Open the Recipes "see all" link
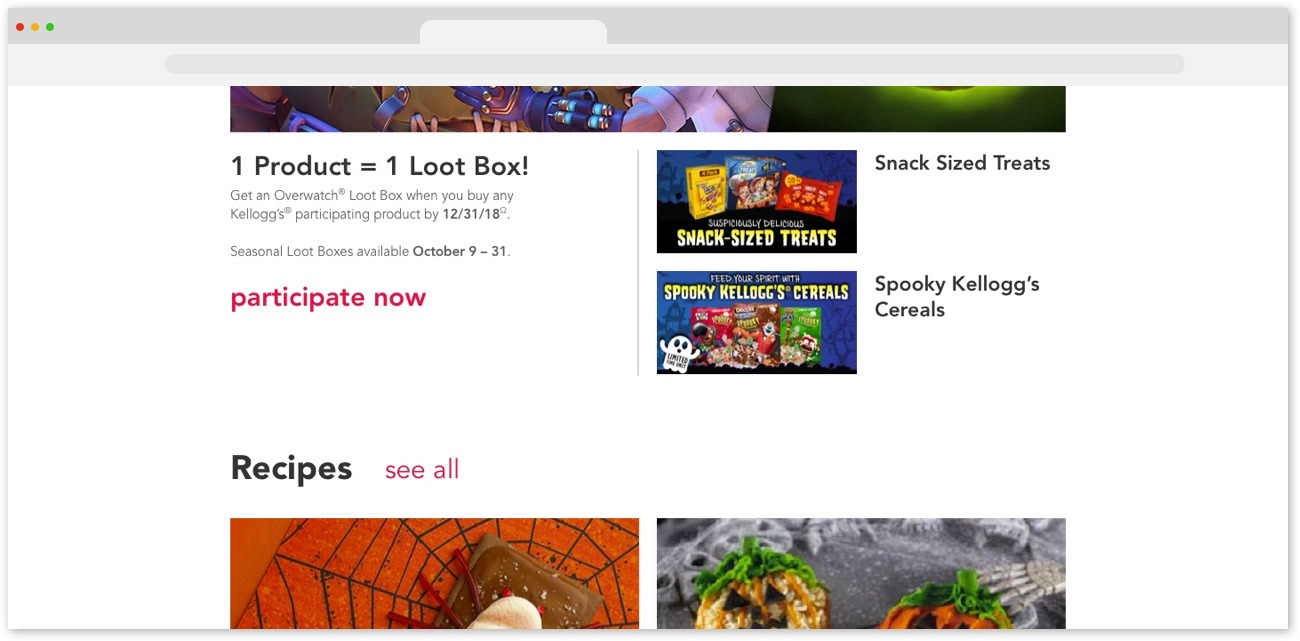Image resolution: width=1300 pixels, height=641 pixels. pyautogui.click(x=422, y=469)
